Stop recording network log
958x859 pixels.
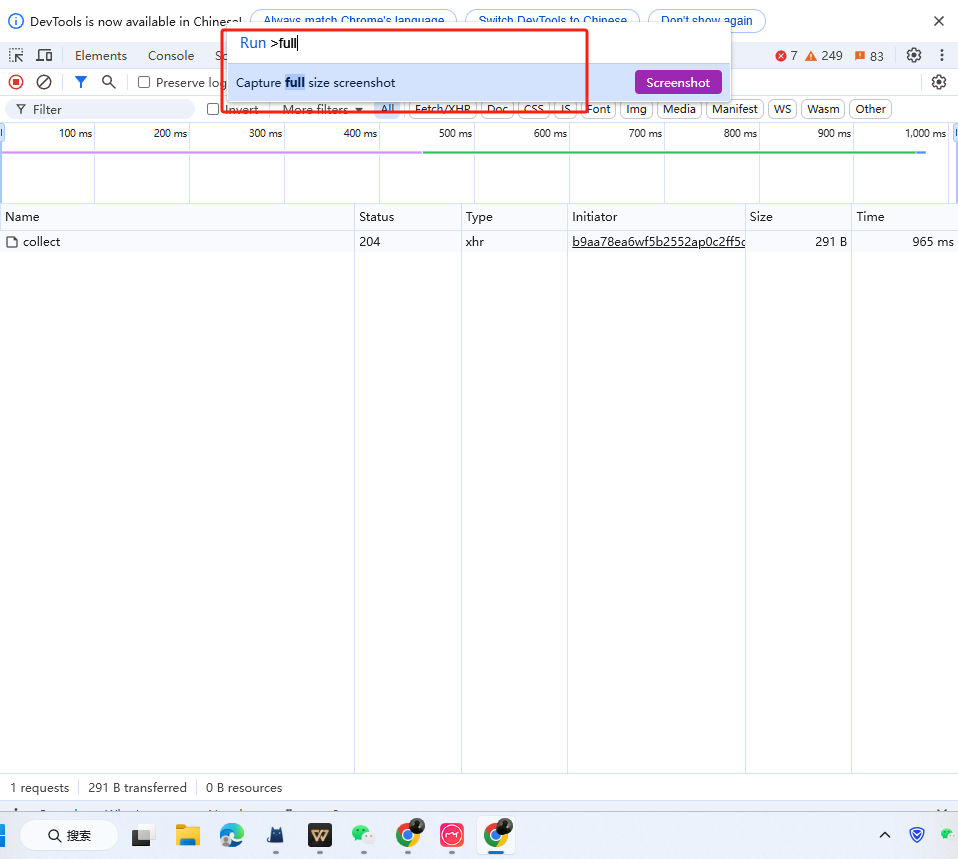click(16, 82)
